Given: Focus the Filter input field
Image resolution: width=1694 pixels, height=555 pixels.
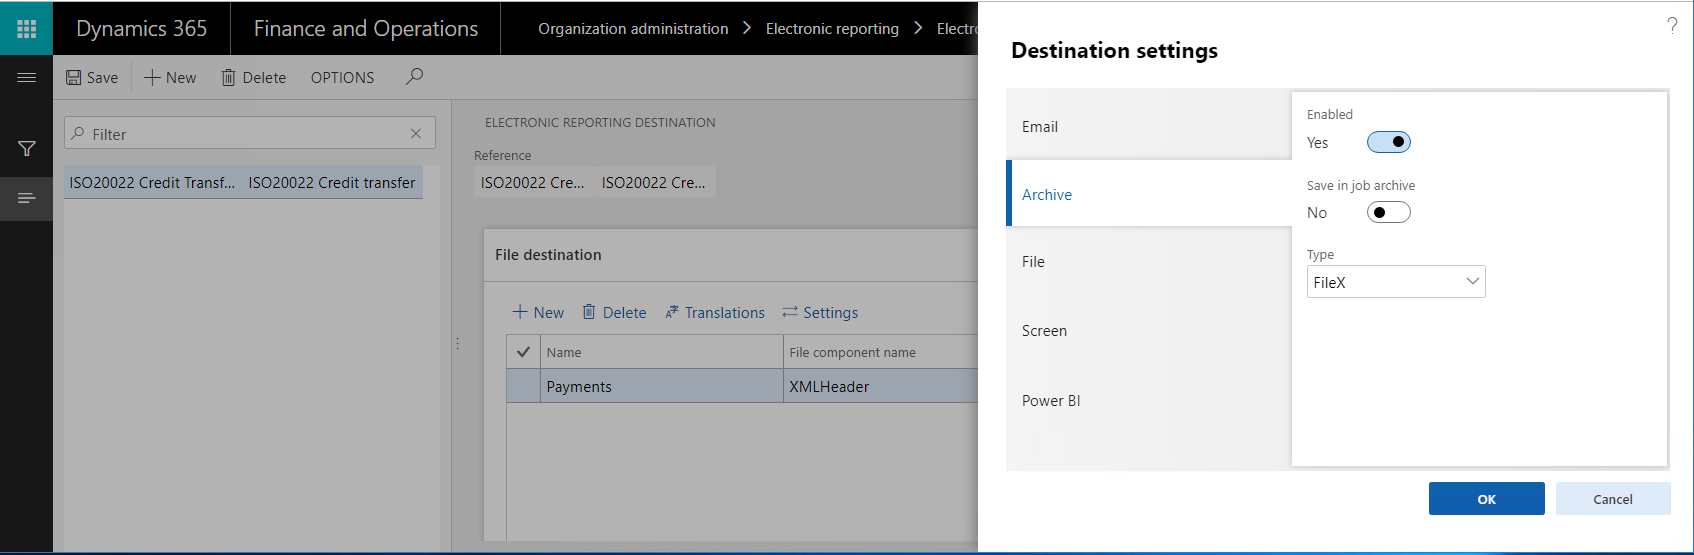Looking at the screenshot, I should [250, 133].
